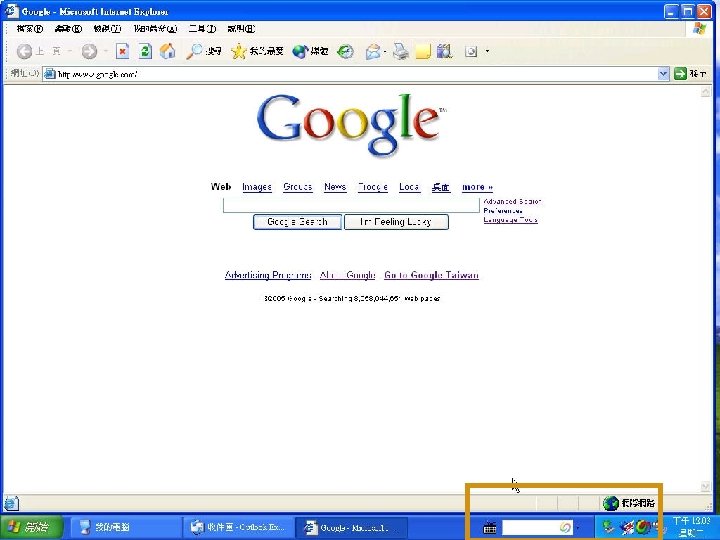Print the page using printer icon
This screenshot has height=540, width=720.
coord(400,51)
